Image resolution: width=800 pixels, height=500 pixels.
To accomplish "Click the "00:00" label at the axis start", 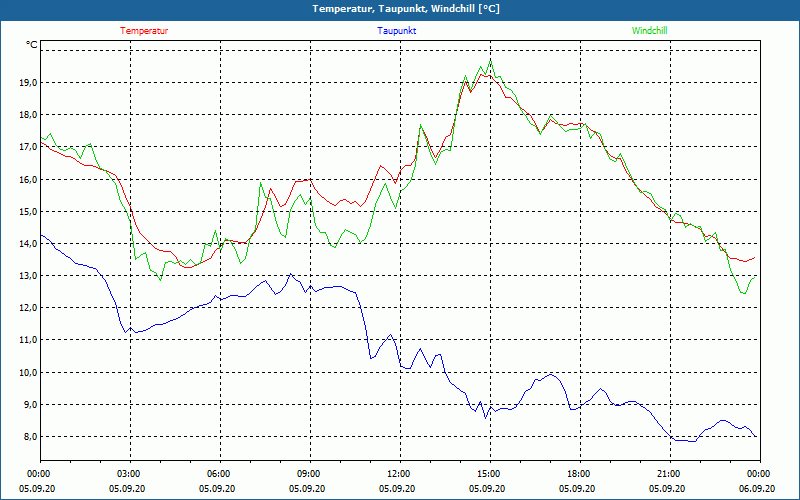I will coord(39,474).
